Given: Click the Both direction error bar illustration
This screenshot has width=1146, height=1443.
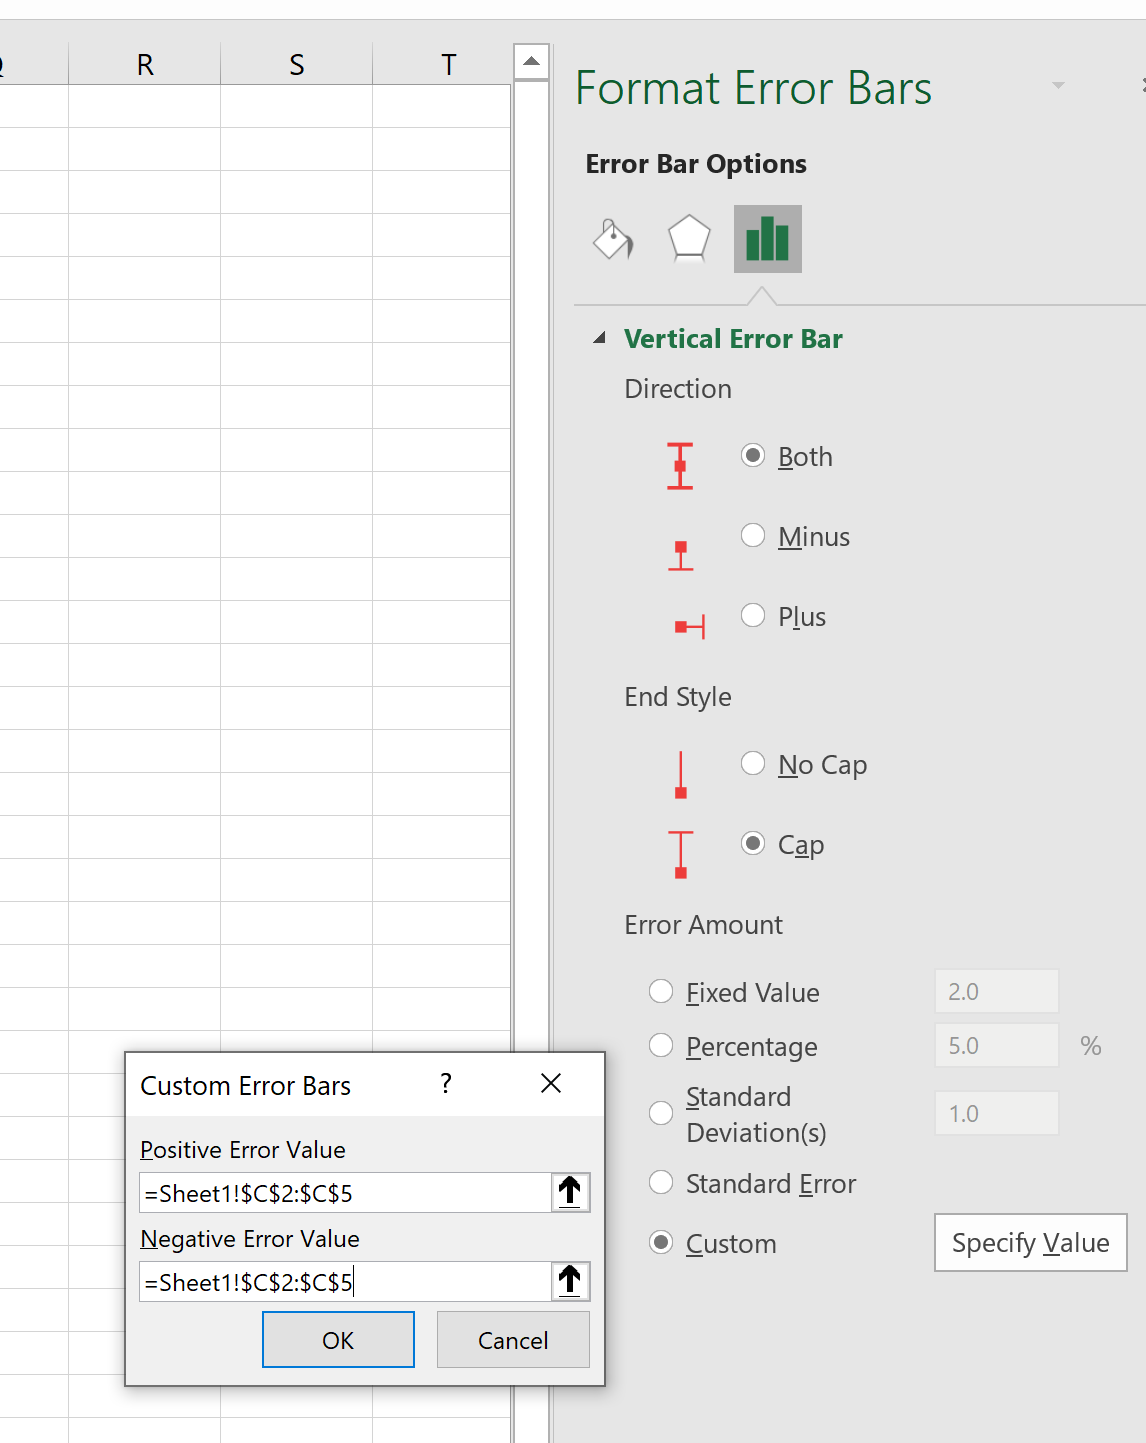Looking at the screenshot, I should pos(681,466).
